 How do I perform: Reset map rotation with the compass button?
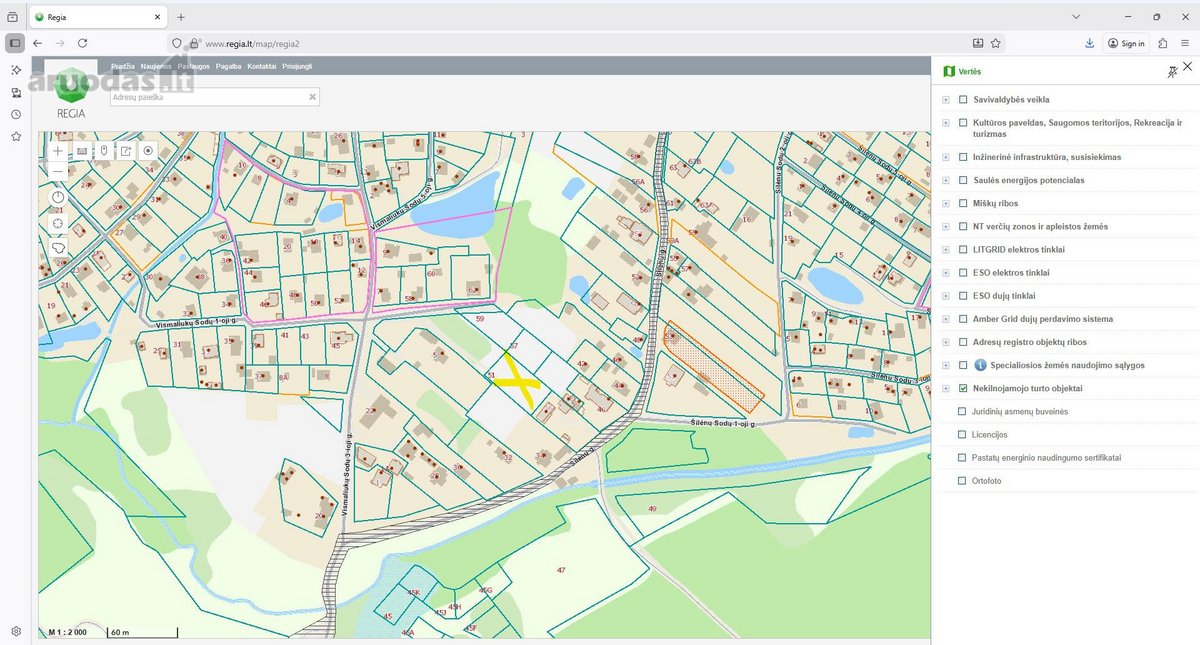[x=58, y=197]
